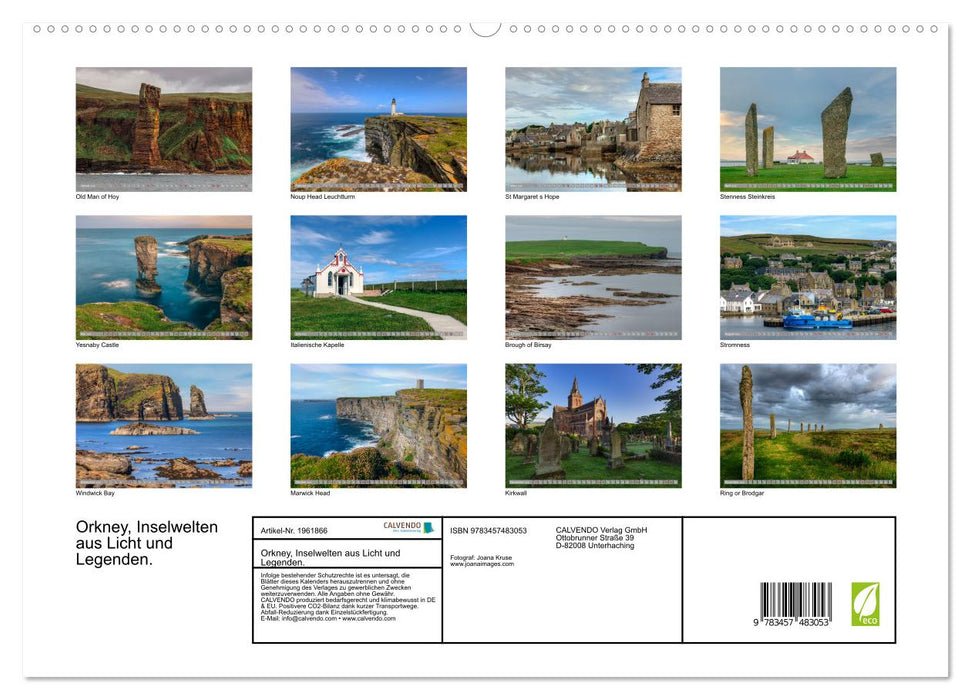Click the Ring or Brodgar image
This screenshot has height=700, width=971.
[x=807, y=425]
